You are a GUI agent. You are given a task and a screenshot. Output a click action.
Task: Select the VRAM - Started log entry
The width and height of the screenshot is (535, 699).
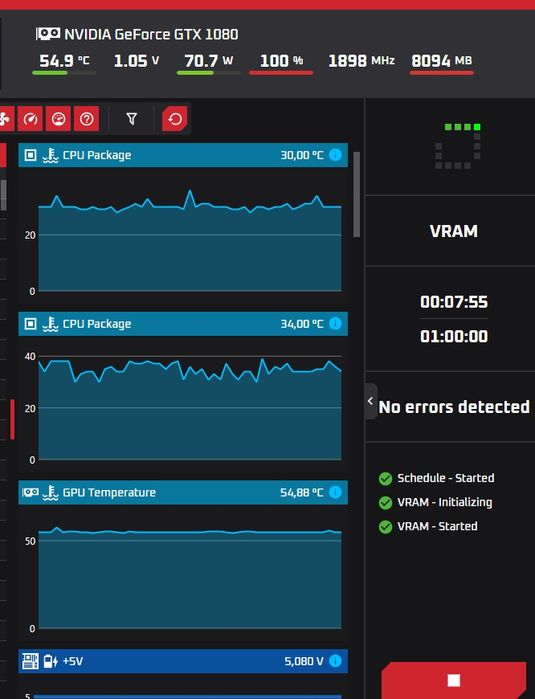click(x=437, y=526)
